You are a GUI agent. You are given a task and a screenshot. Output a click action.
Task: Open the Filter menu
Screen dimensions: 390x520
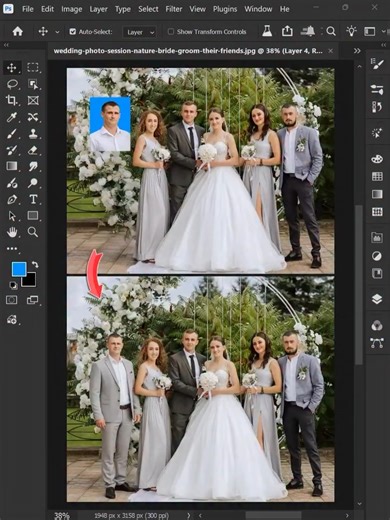(x=174, y=9)
